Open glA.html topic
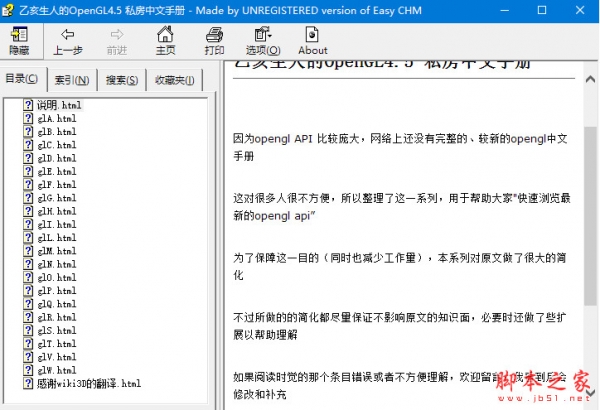The image size is (600, 410). [57, 119]
